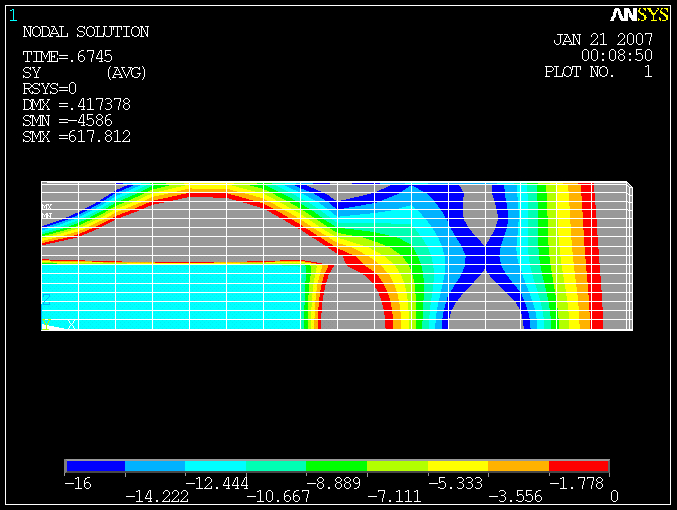Viewport: 677px width, 510px height.
Task: Click the NODAL SOLUTION title text
Action: click(85, 32)
